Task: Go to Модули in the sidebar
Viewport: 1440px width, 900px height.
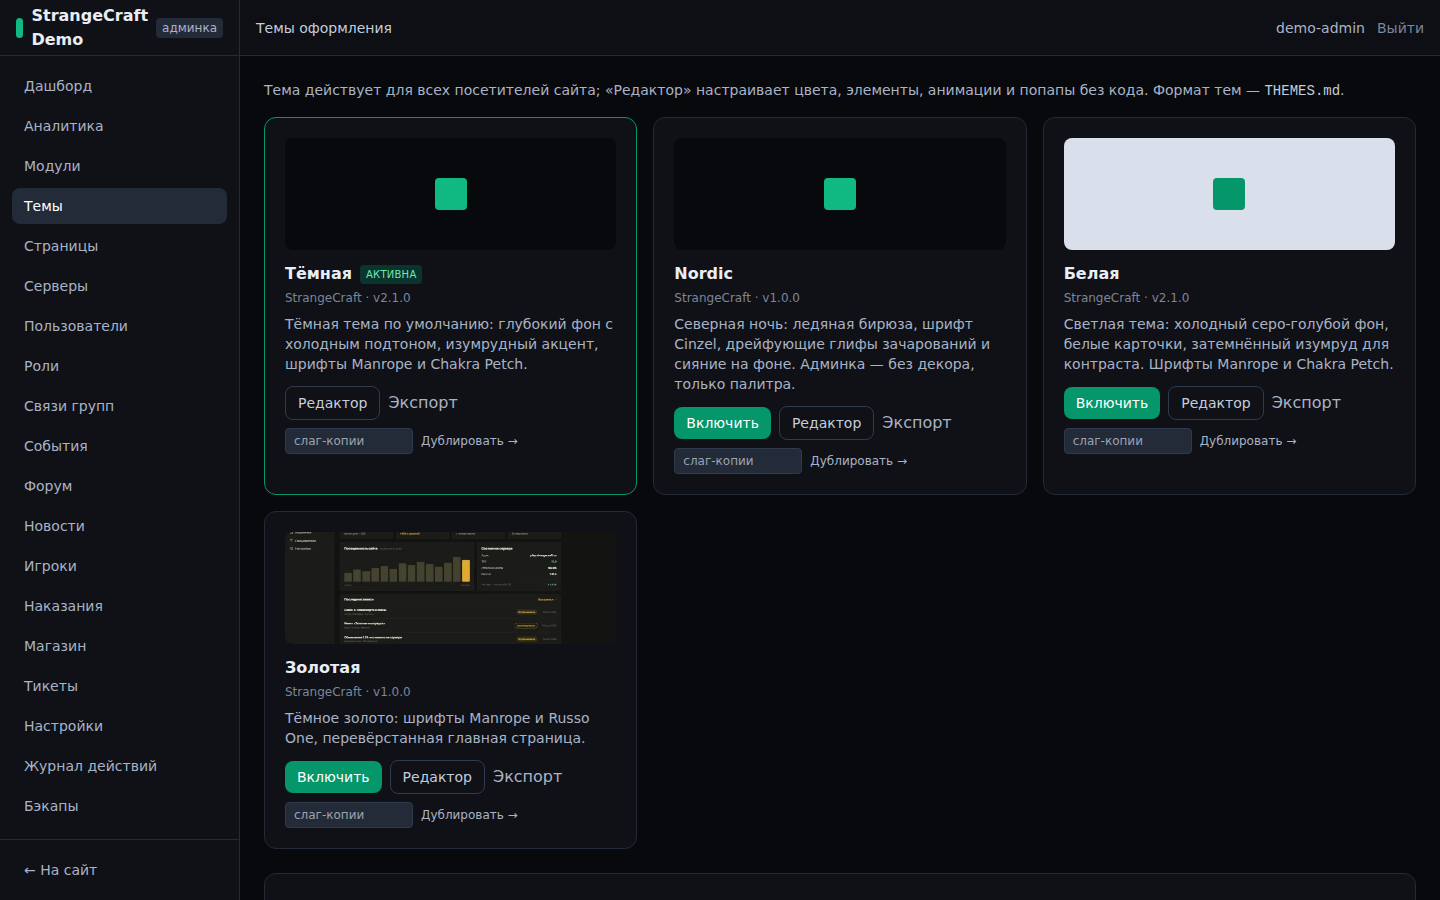Action: pos(119,166)
